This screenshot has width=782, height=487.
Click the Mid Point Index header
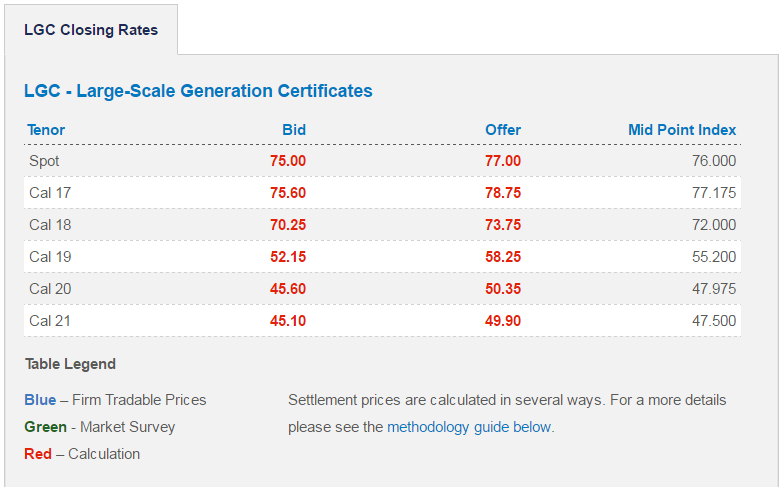coord(682,130)
